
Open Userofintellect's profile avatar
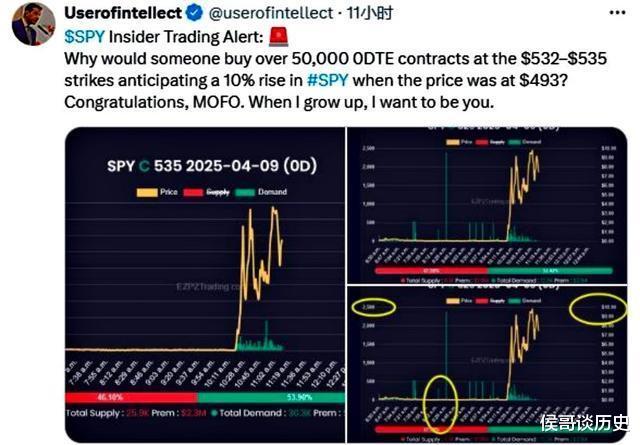tap(33, 24)
